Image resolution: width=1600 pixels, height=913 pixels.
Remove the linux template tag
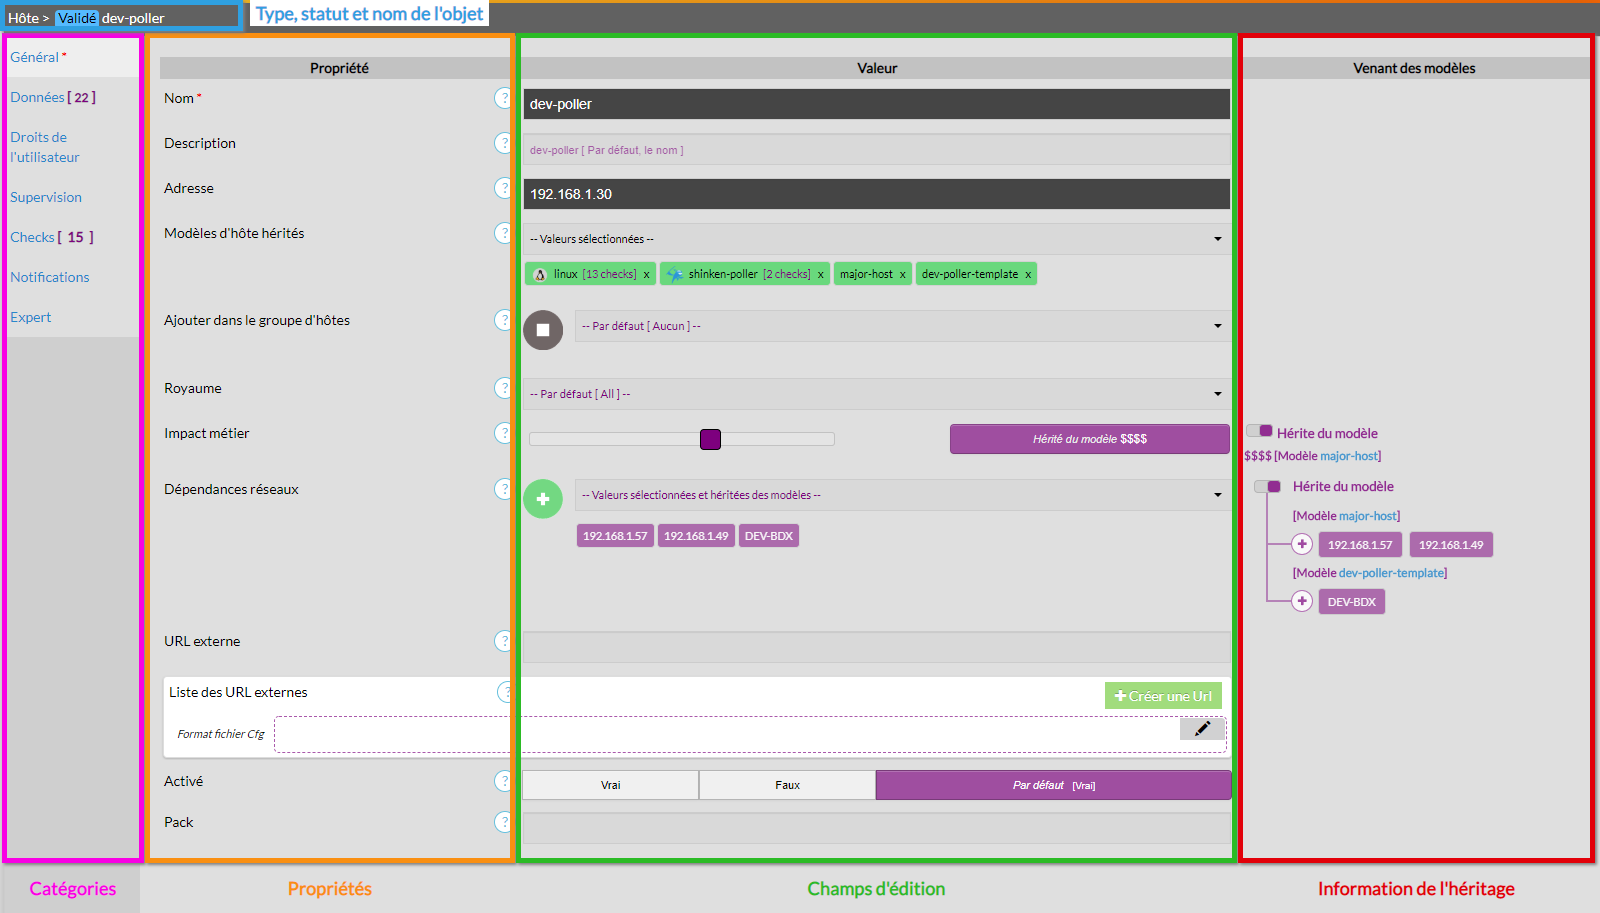[x=647, y=275]
